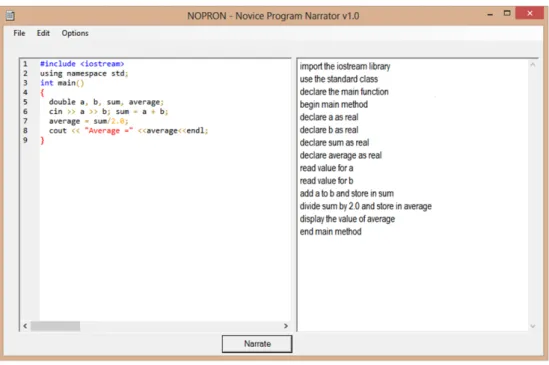Click line number 5 in the gutter

coord(25,102)
